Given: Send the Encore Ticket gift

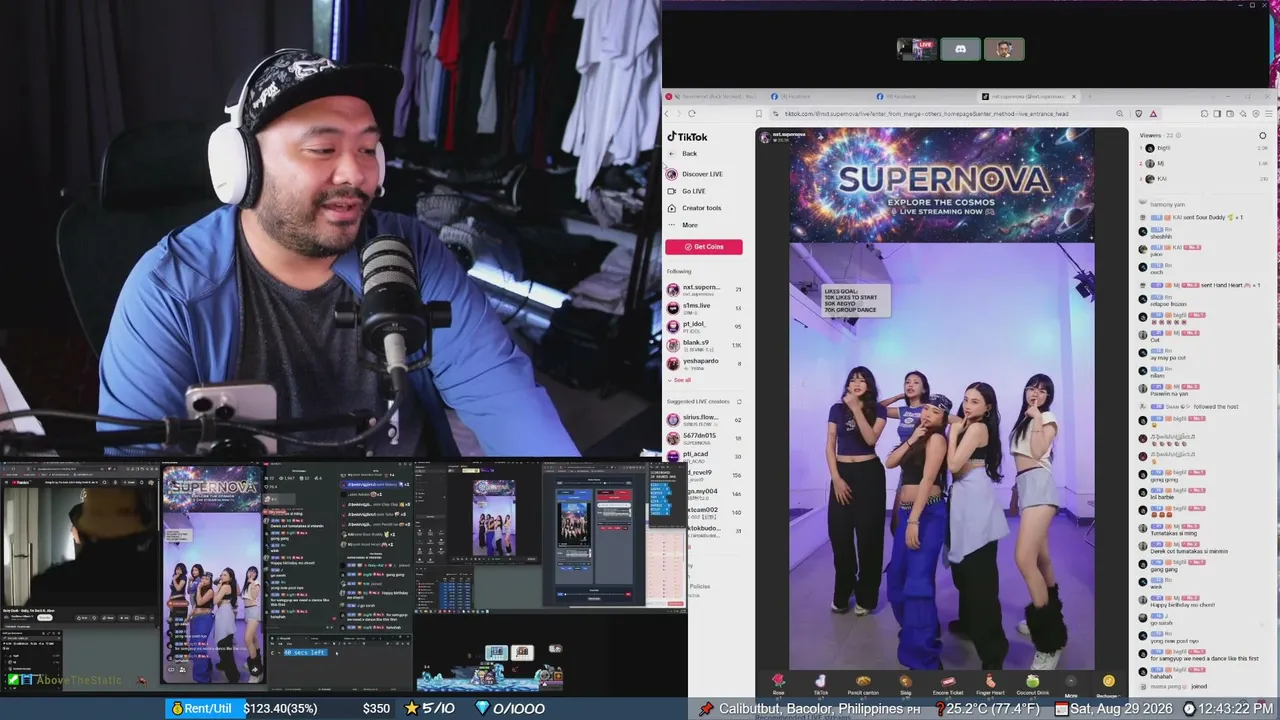Looking at the screenshot, I should [x=947, y=684].
